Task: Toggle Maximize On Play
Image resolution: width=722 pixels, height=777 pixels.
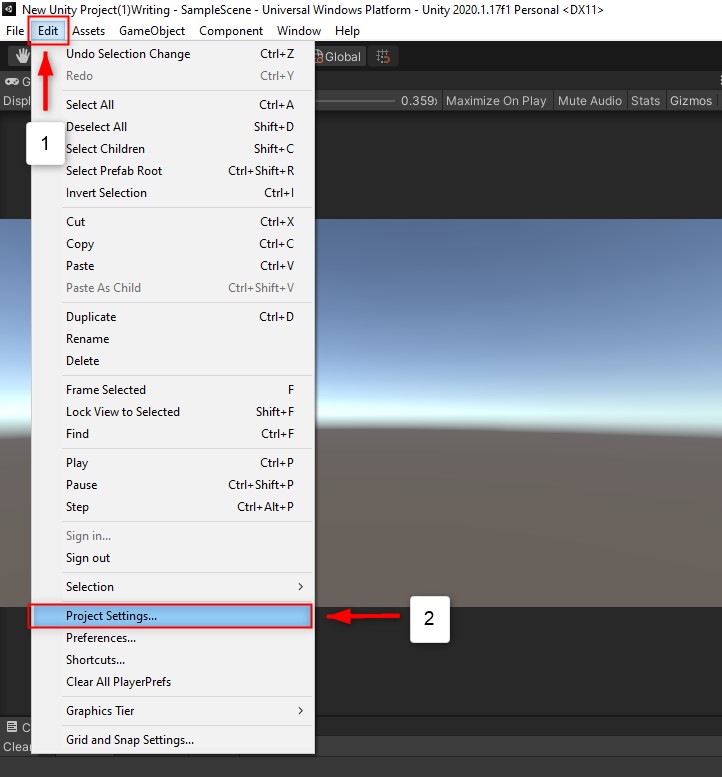Action: tap(496, 101)
